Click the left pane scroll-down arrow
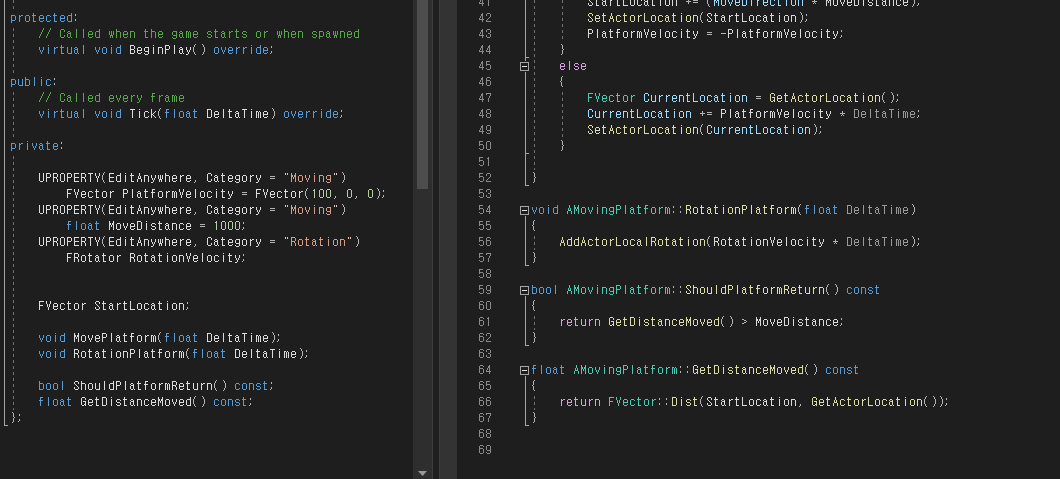Screen dimensions: 1060x479 click(x=423, y=473)
